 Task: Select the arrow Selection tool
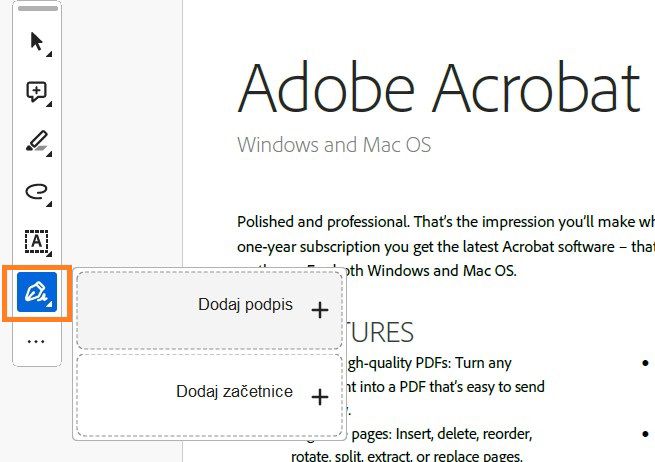click(37, 42)
